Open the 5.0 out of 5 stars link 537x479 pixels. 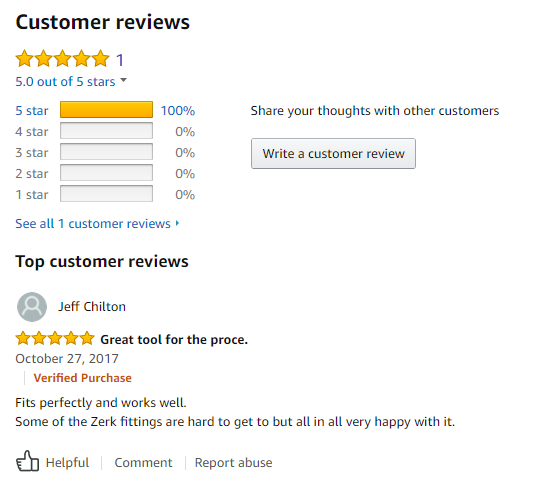coord(65,81)
